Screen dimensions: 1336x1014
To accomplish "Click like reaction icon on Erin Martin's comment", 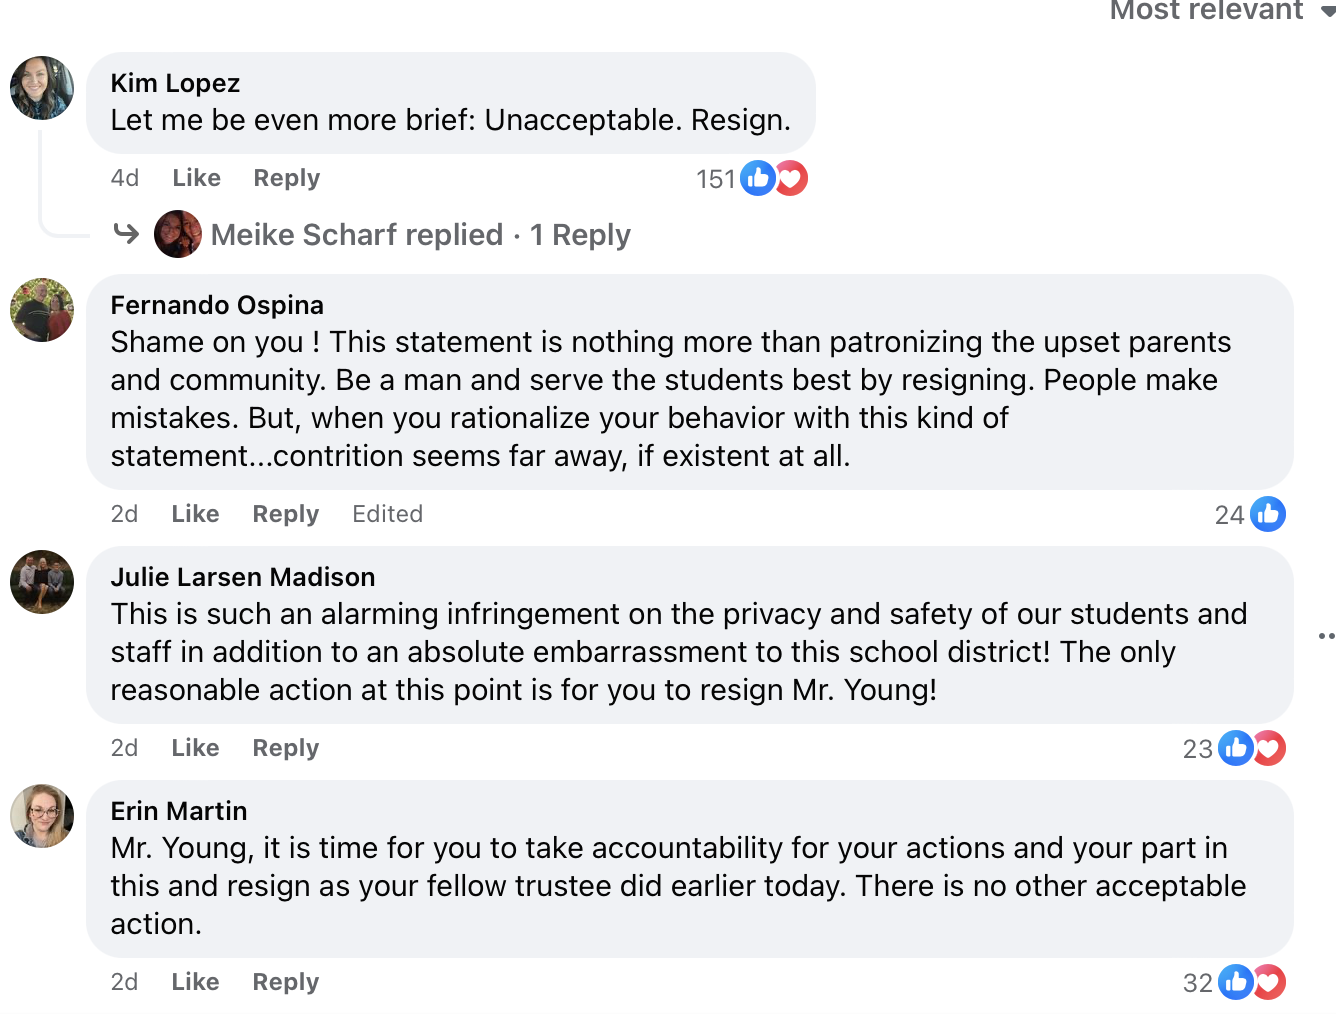I will click(1236, 982).
